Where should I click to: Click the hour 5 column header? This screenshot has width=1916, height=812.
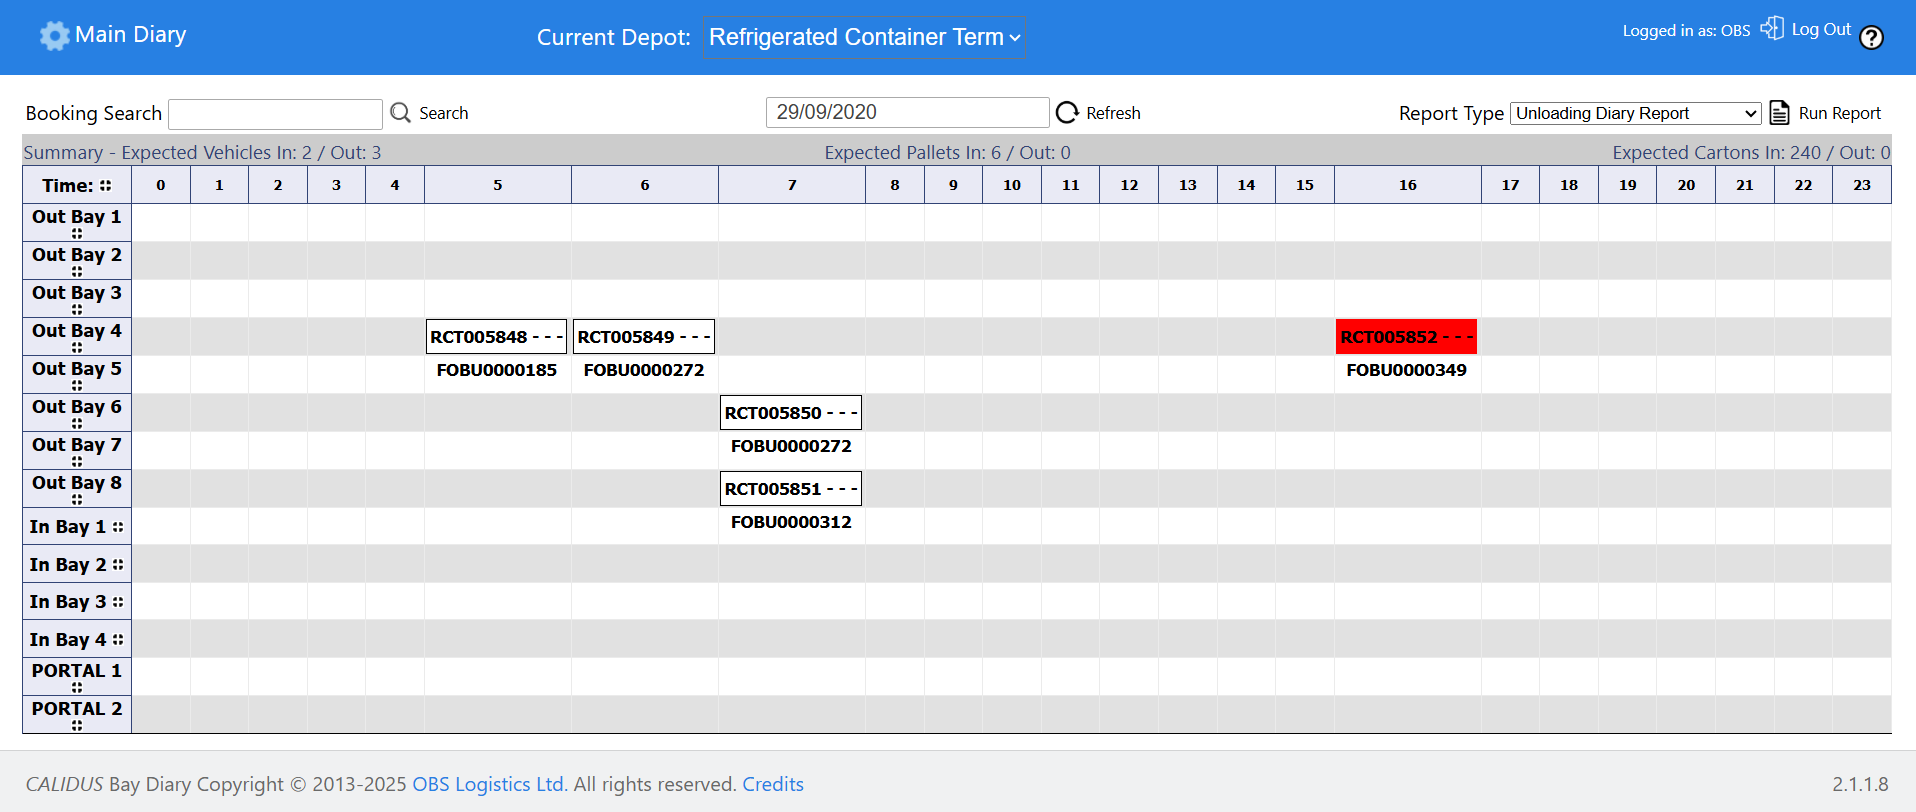click(498, 185)
